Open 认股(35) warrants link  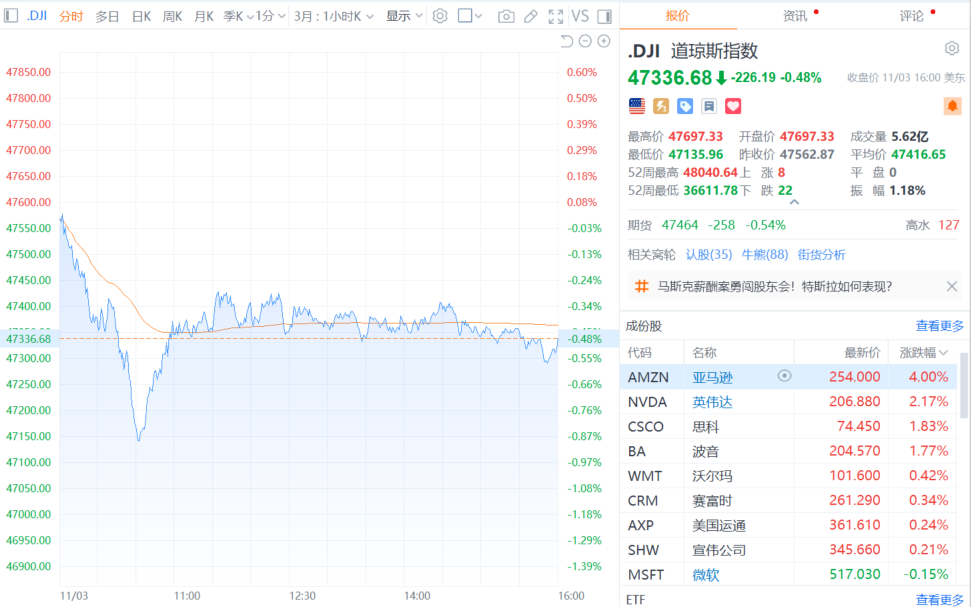[x=708, y=255]
